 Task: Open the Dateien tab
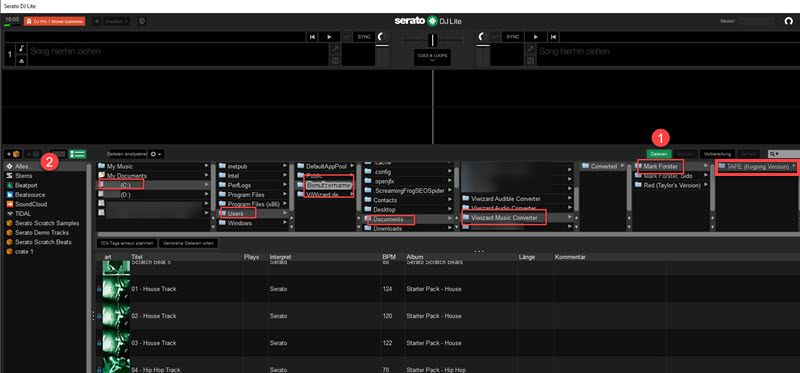pos(659,154)
